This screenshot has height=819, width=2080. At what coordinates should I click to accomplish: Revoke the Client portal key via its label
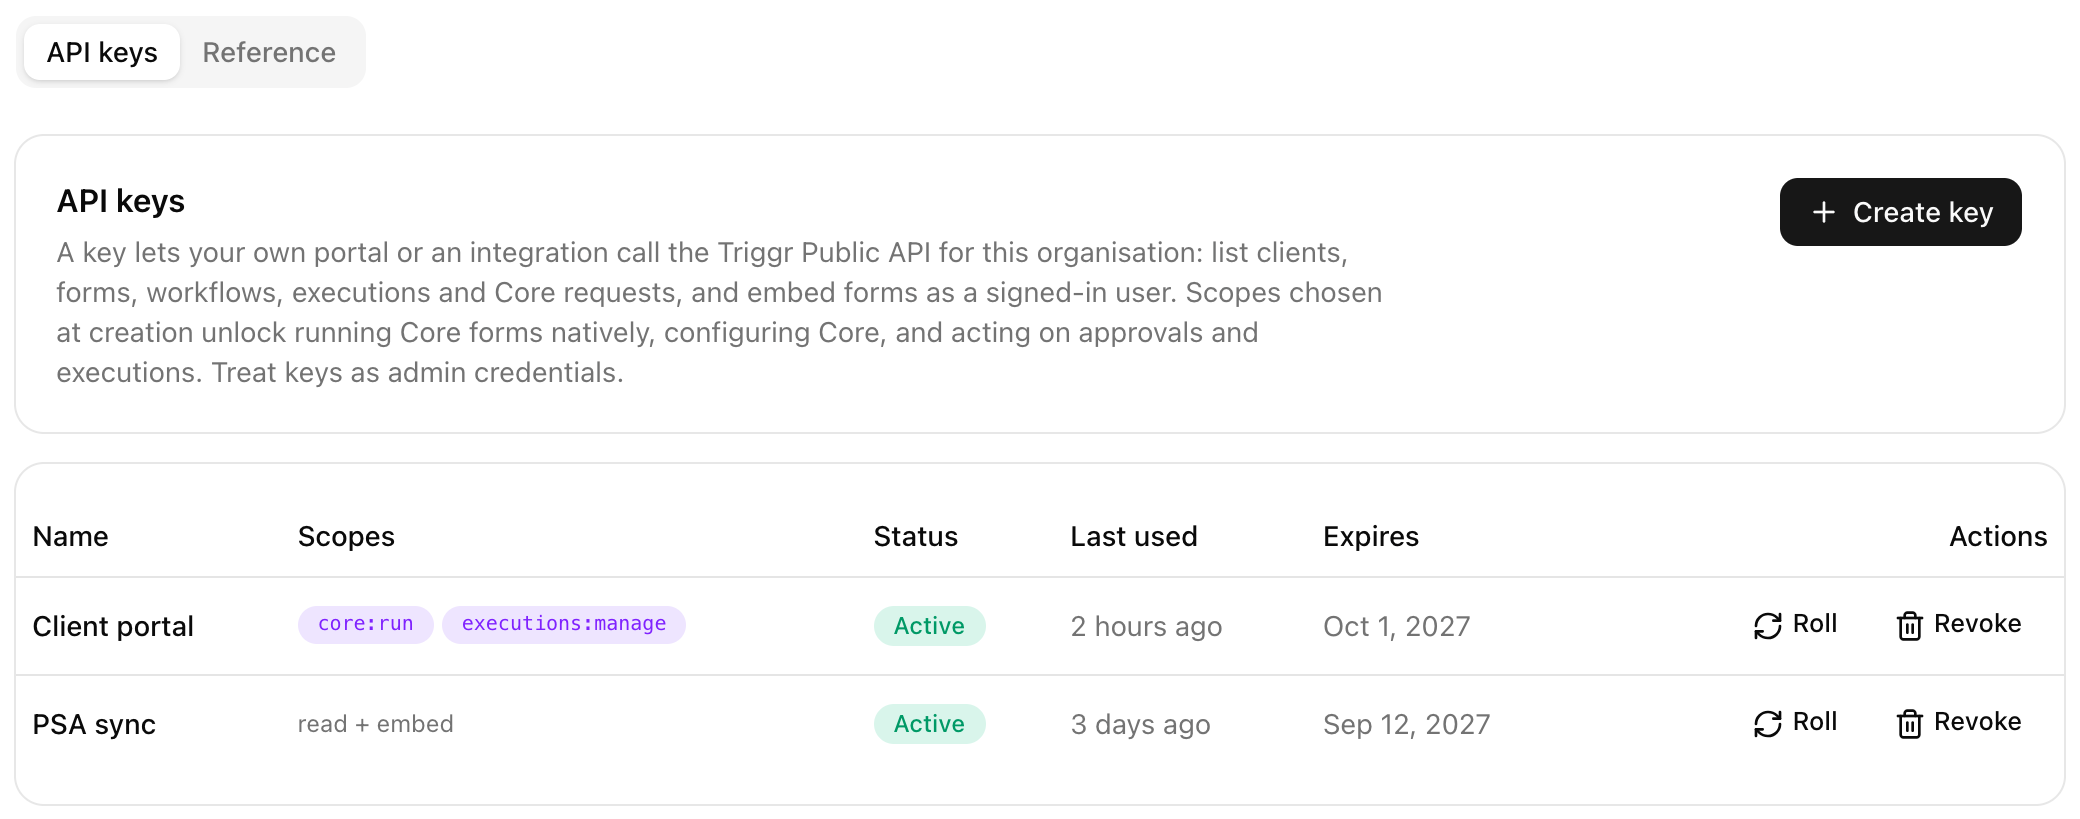pos(1978,624)
